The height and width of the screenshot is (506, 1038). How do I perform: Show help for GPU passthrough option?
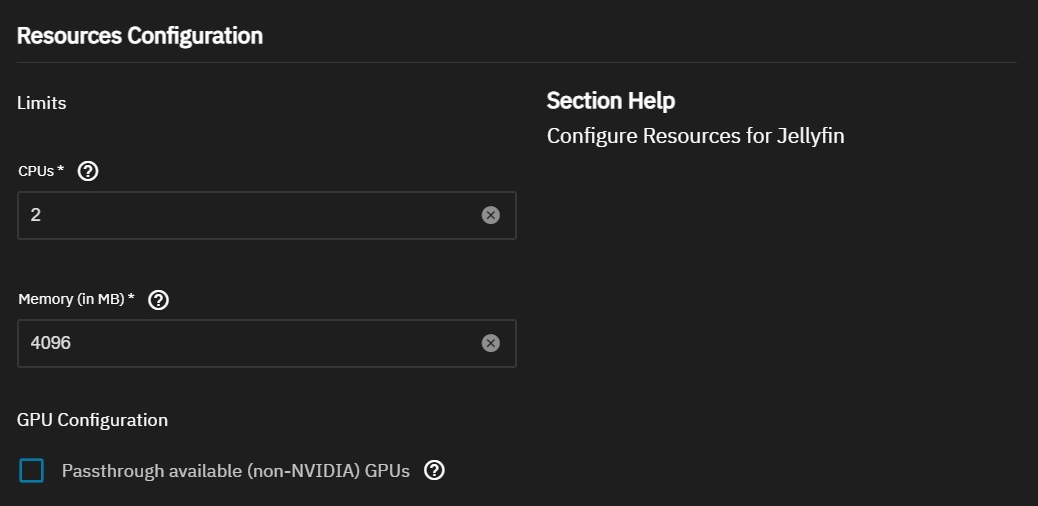(x=434, y=470)
